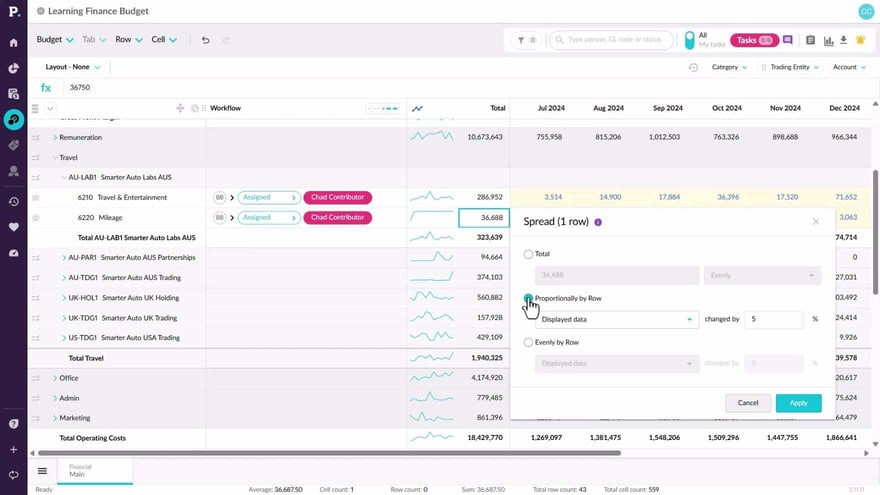Screen dimensions: 880x495
Task: Click the Cancel button in Spread dialog
Action: point(747,403)
